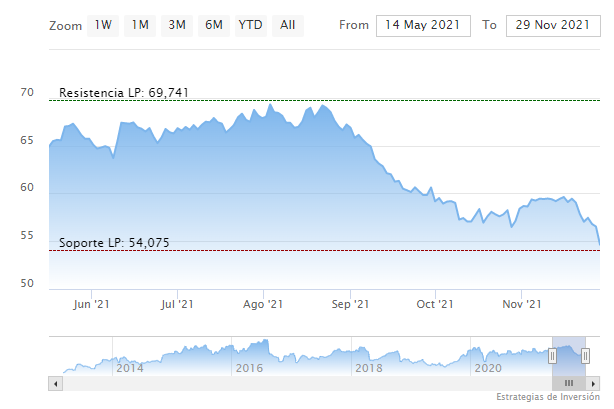
Task: Click the scrollbar right arrow
Action: tap(594, 383)
